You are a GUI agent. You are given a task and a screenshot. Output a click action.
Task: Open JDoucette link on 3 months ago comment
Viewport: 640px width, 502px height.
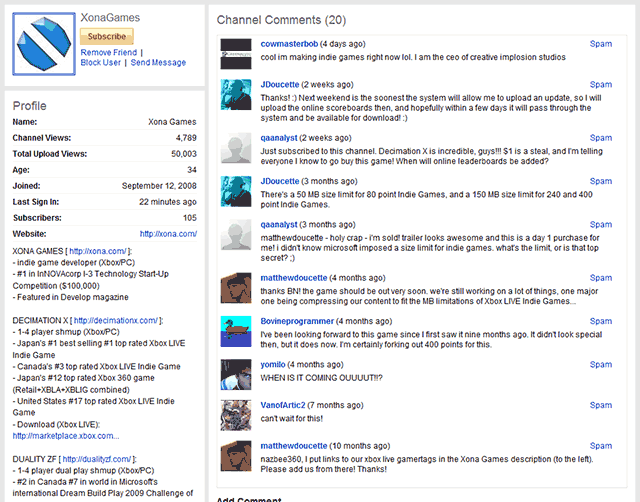(280, 181)
